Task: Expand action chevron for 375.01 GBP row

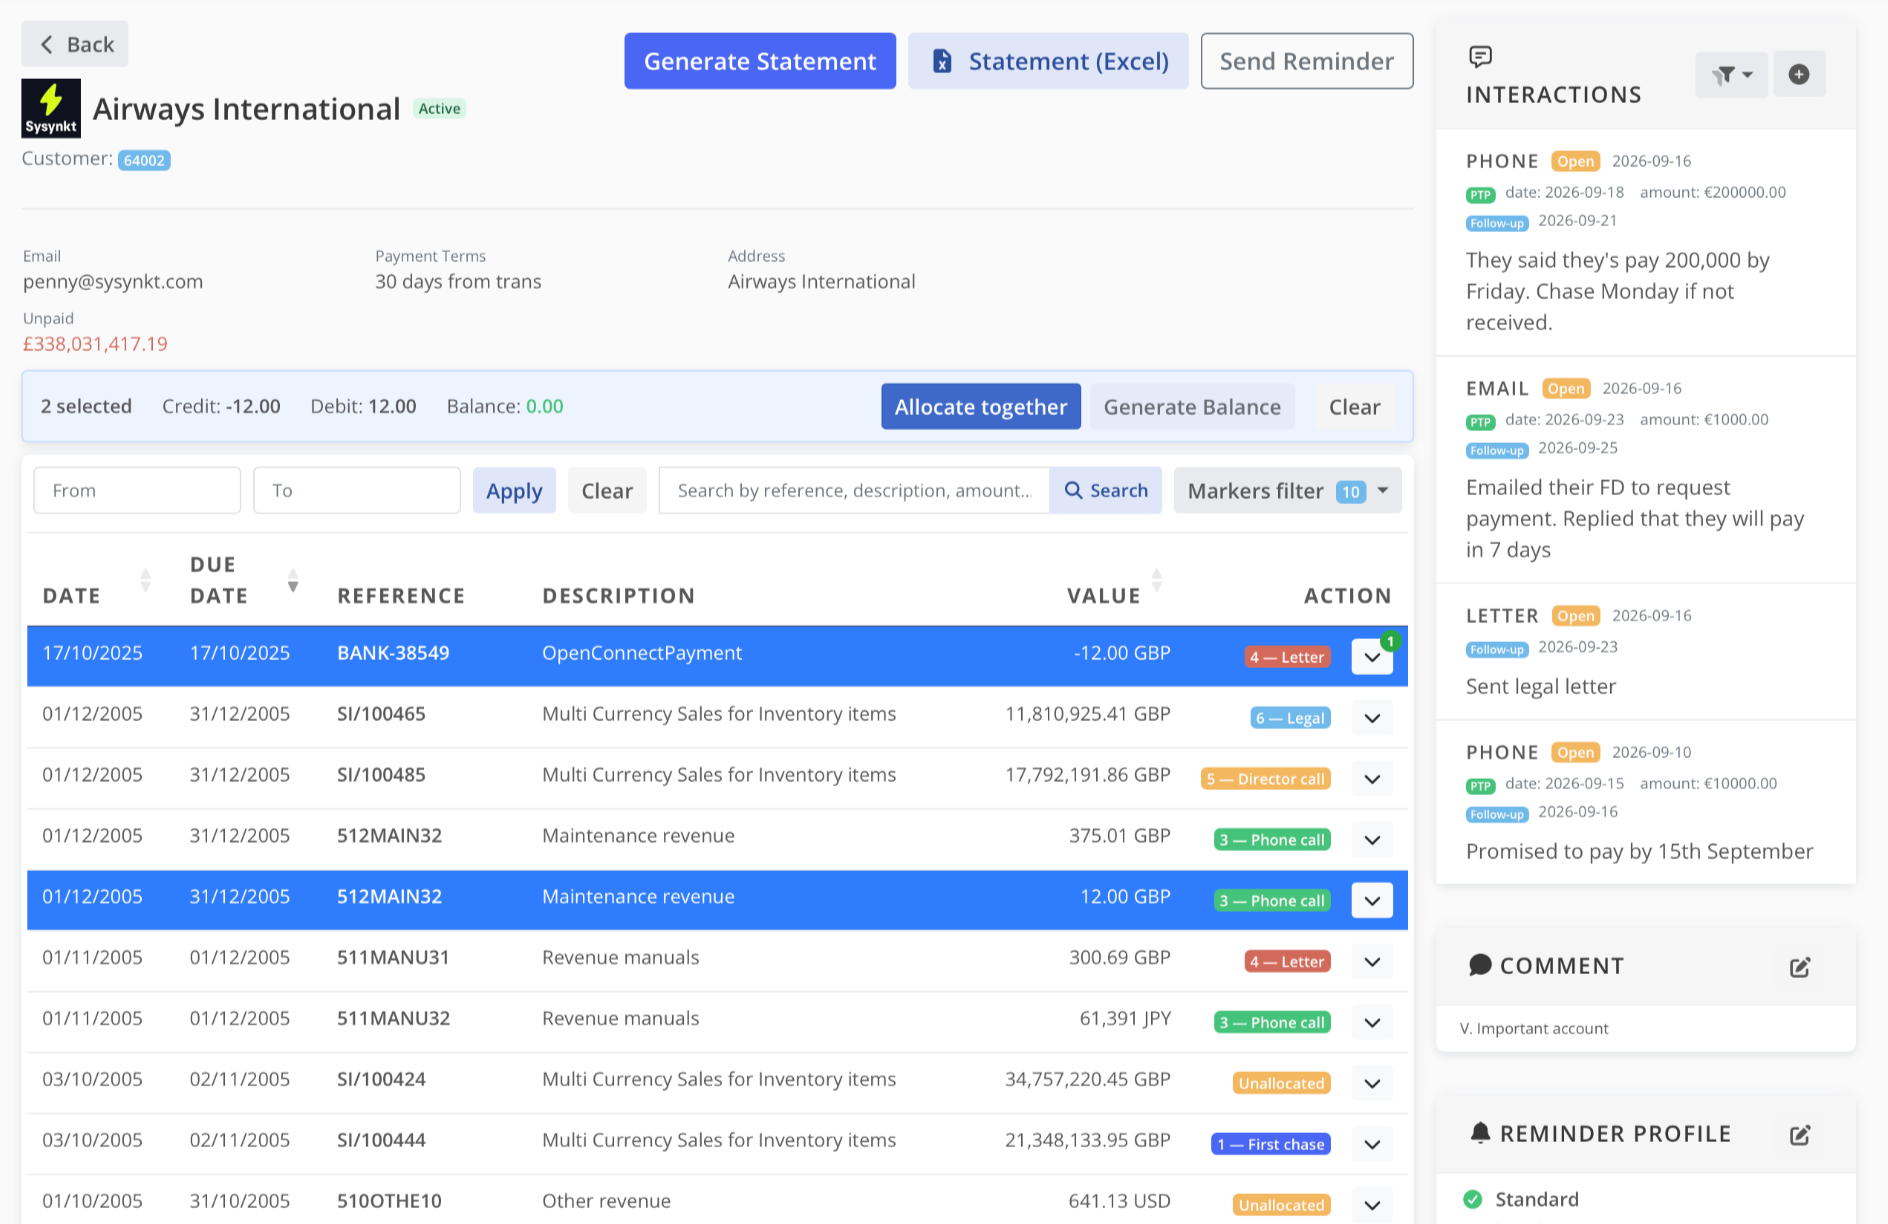Action: click(x=1372, y=840)
